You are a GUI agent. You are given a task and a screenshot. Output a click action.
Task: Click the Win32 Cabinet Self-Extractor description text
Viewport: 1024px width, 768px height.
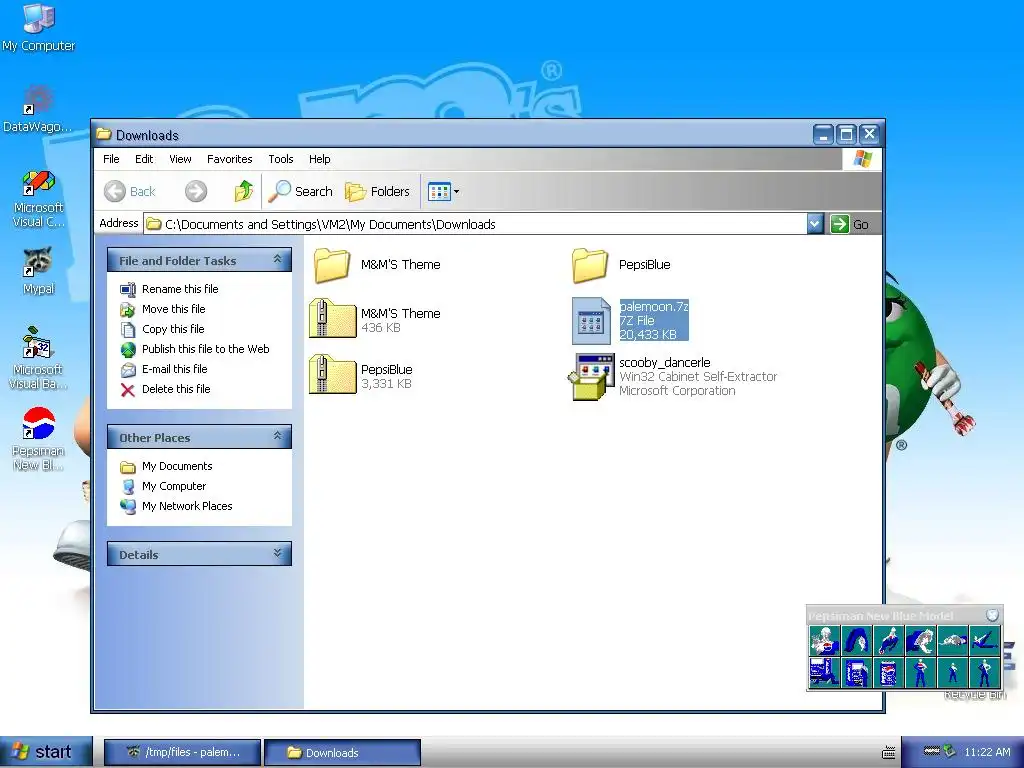(x=698, y=377)
